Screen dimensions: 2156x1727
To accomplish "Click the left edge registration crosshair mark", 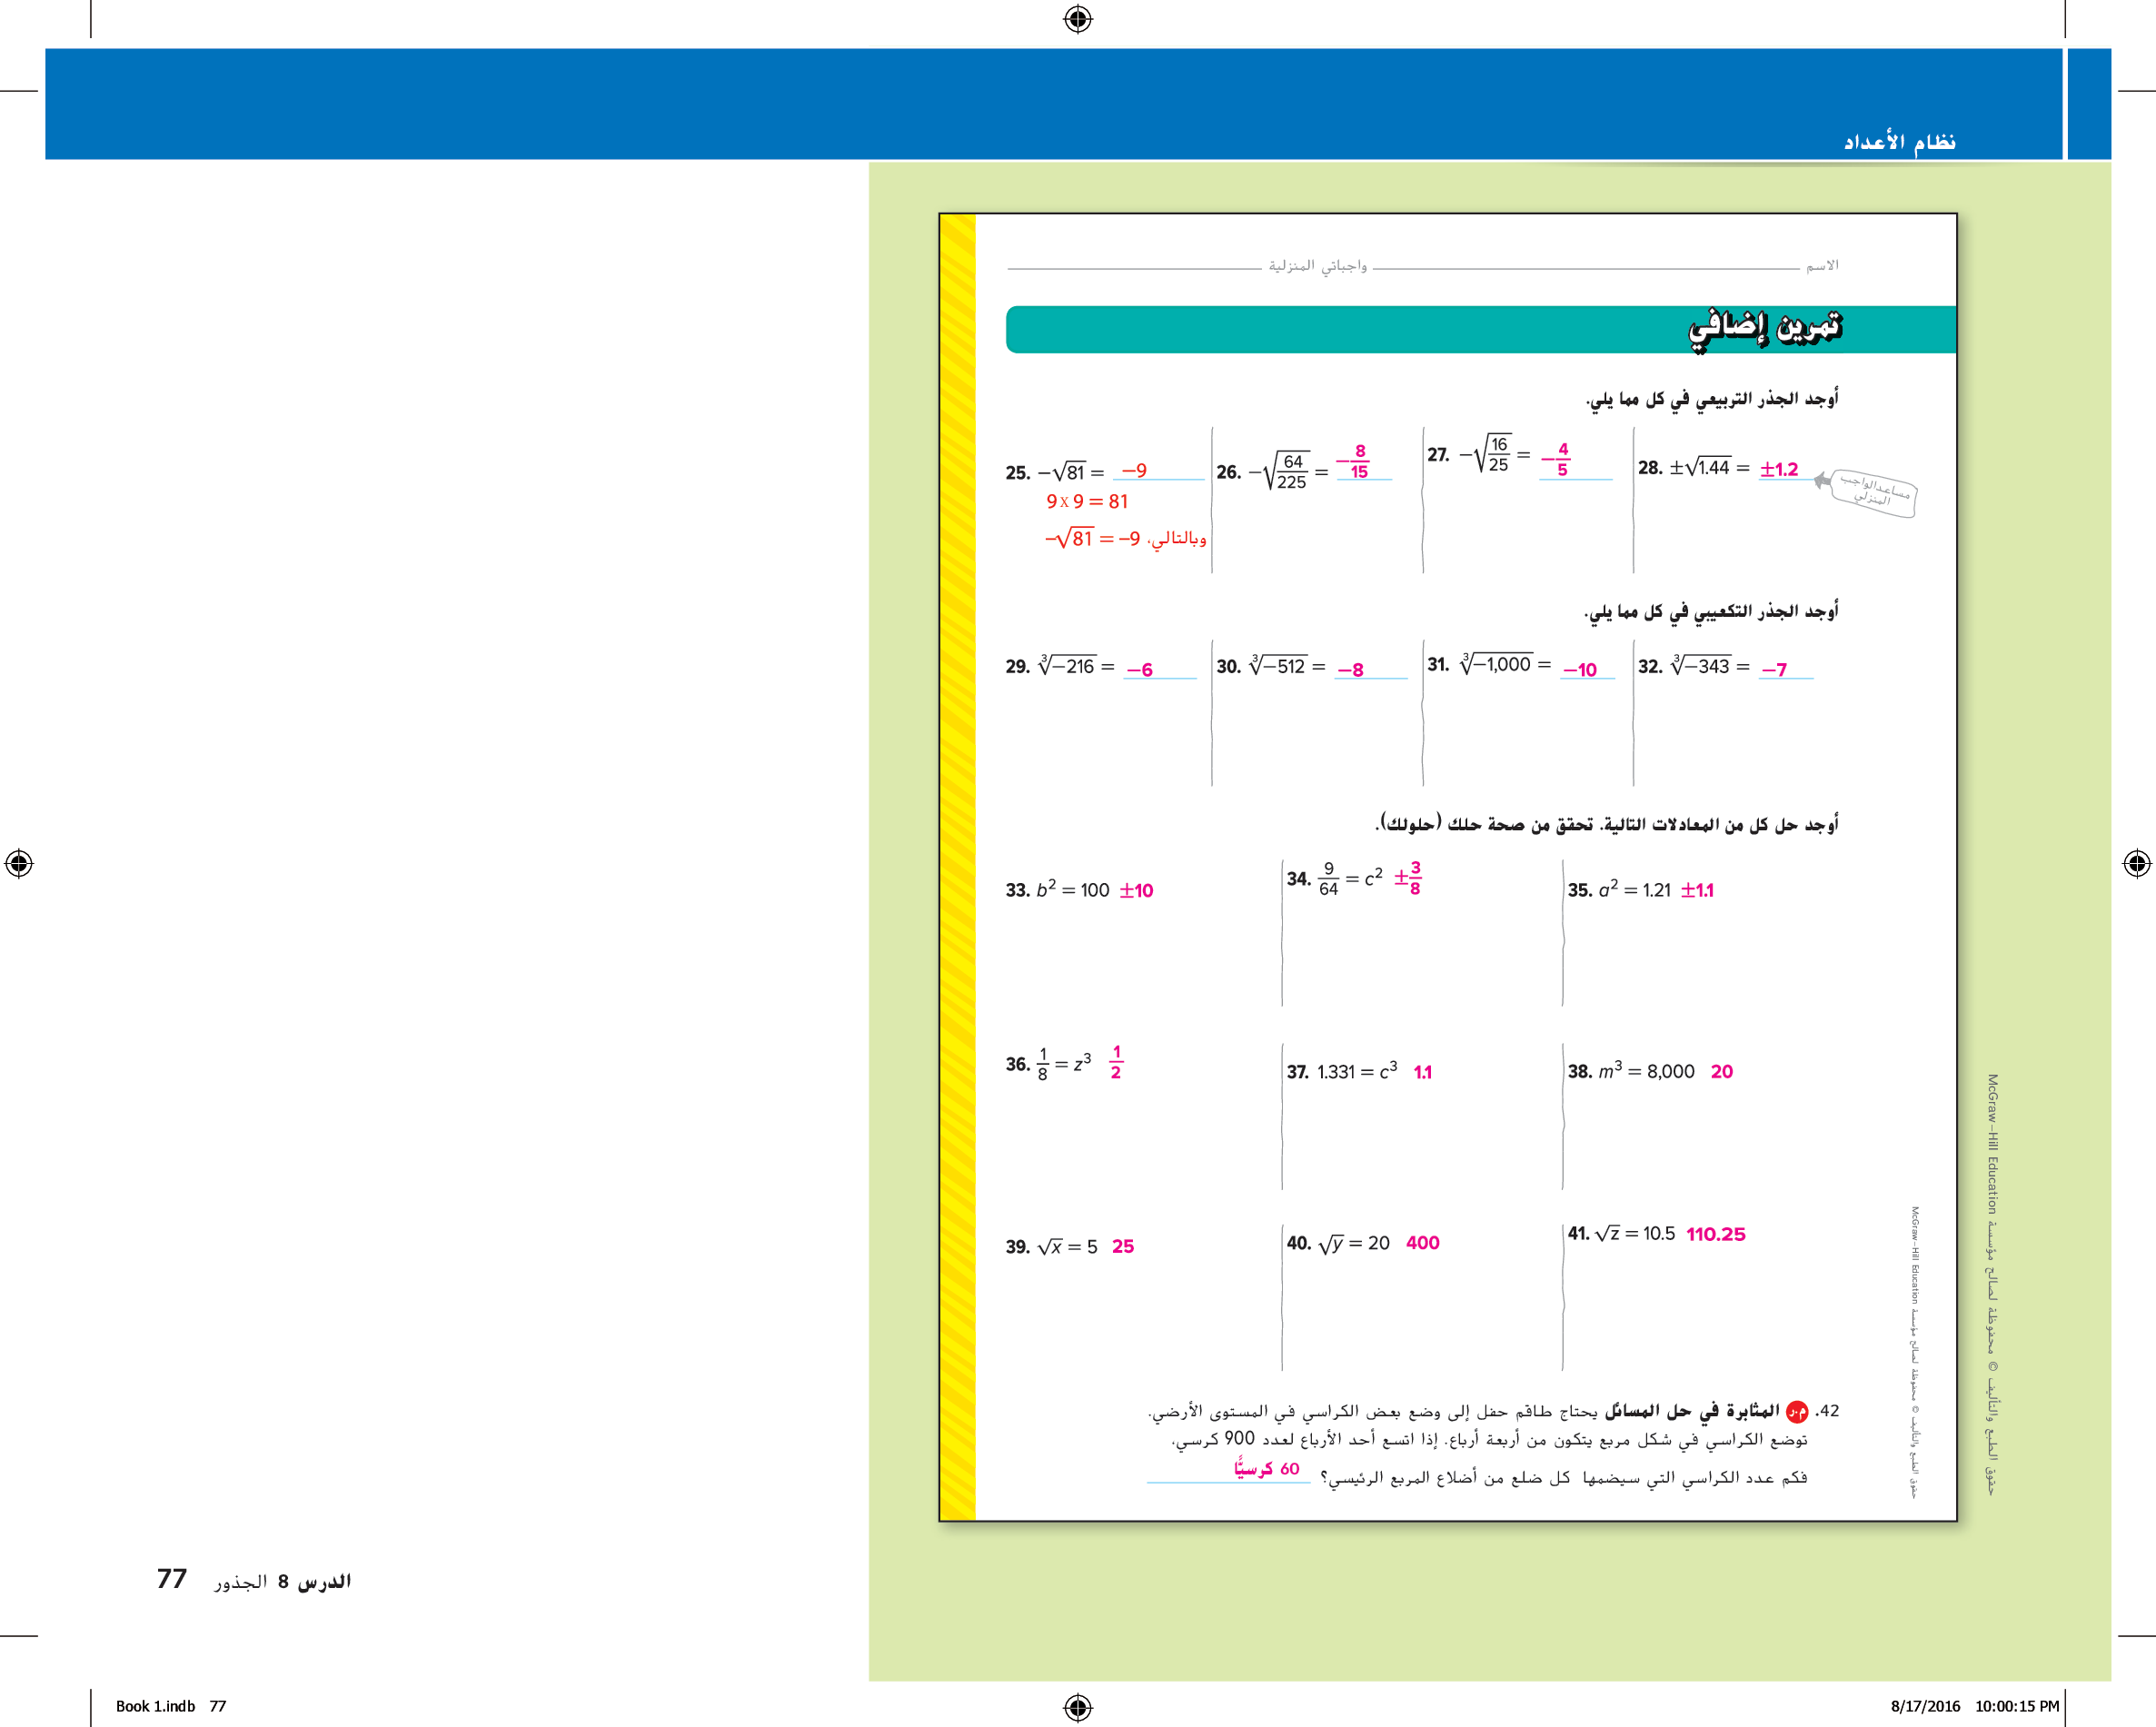I will (19, 863).
